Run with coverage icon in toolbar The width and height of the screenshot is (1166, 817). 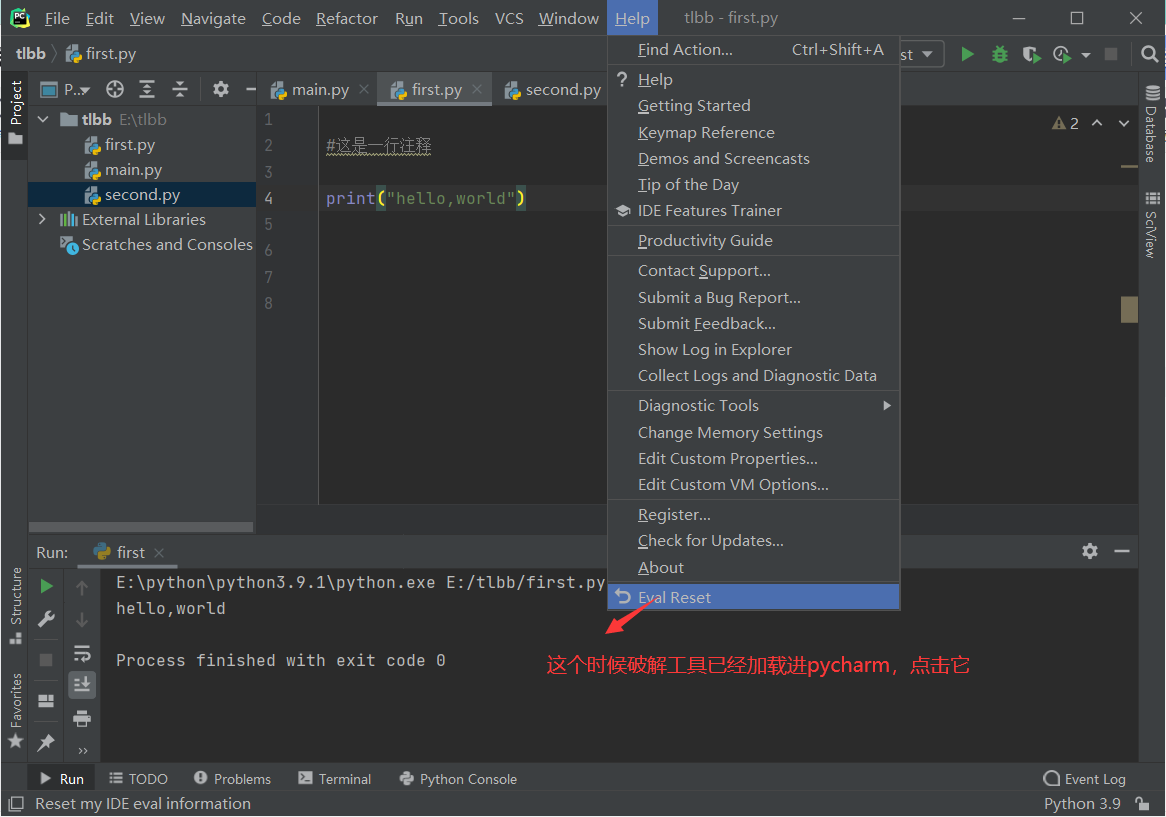[1031, 54]
